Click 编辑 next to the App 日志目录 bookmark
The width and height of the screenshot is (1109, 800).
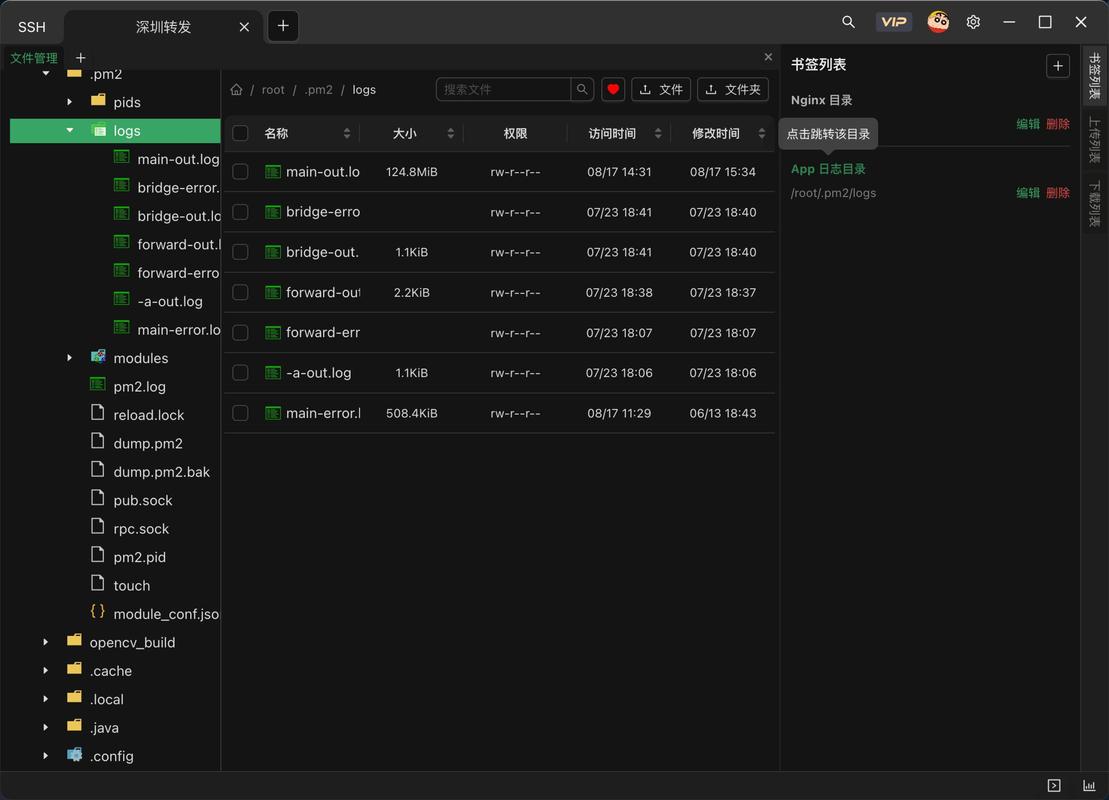tap(1027, 192)
